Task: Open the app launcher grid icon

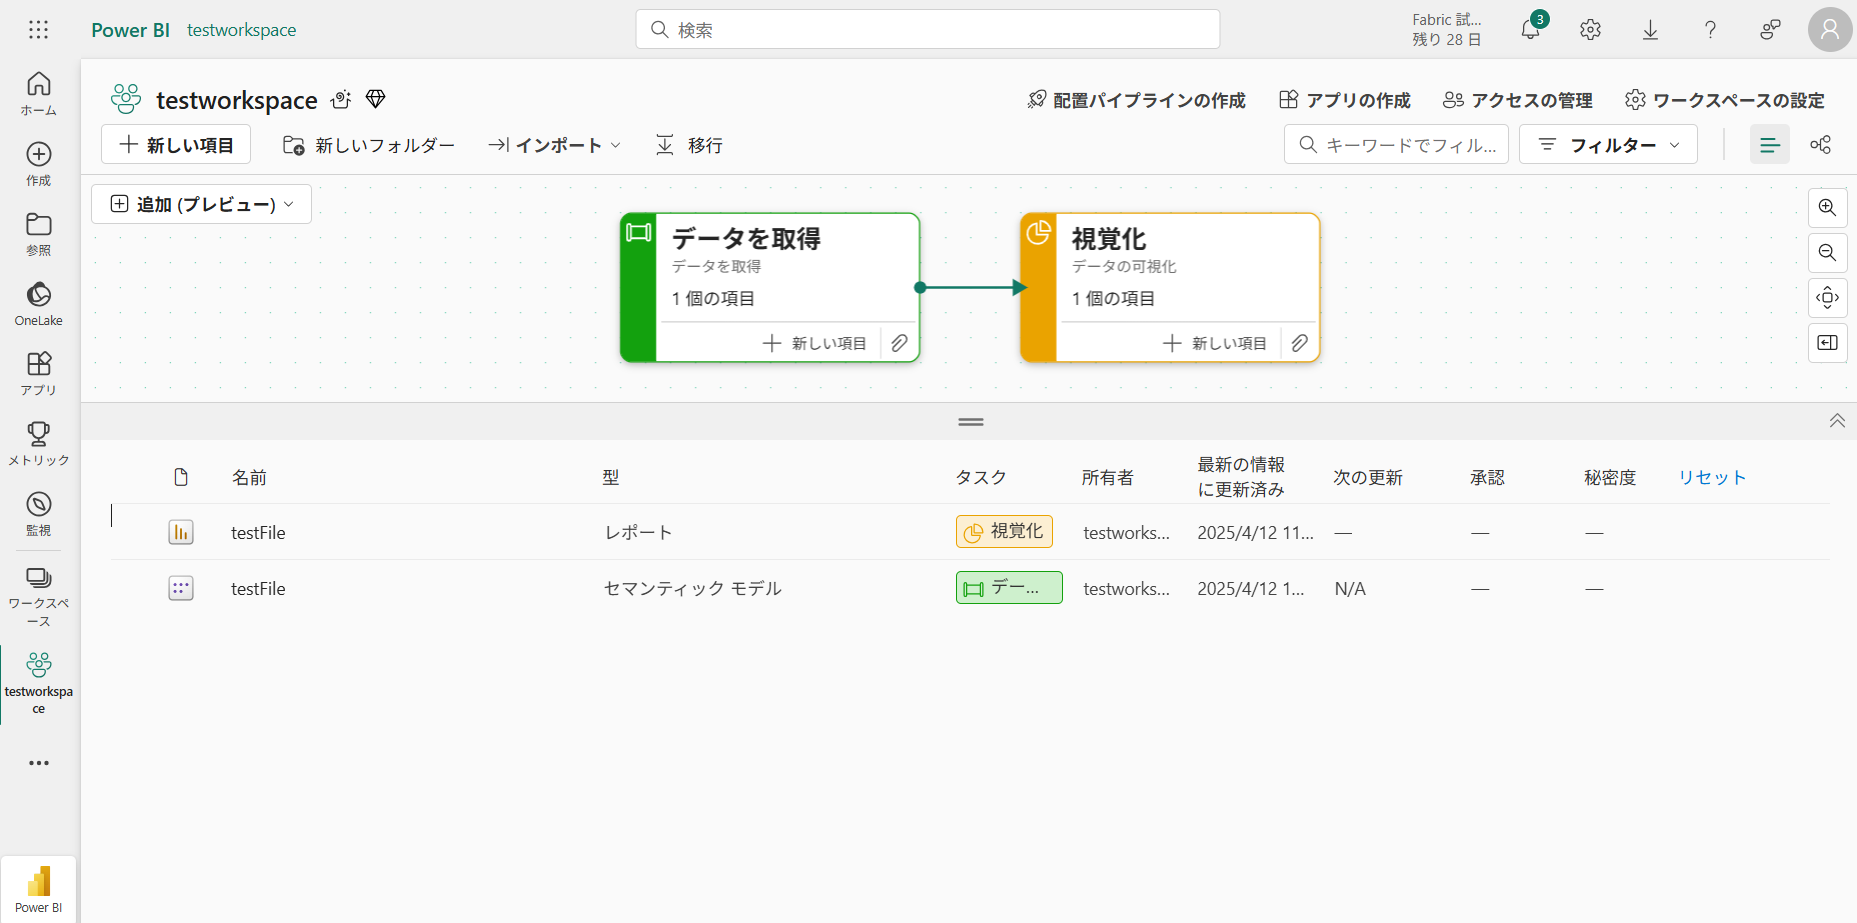Action: click(39, 30)
